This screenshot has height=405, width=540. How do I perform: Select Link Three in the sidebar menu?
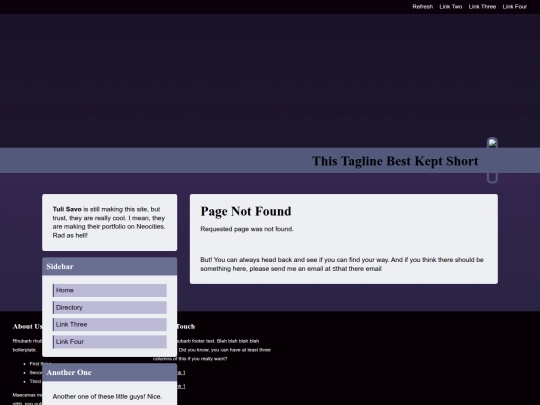pos(110,324)
